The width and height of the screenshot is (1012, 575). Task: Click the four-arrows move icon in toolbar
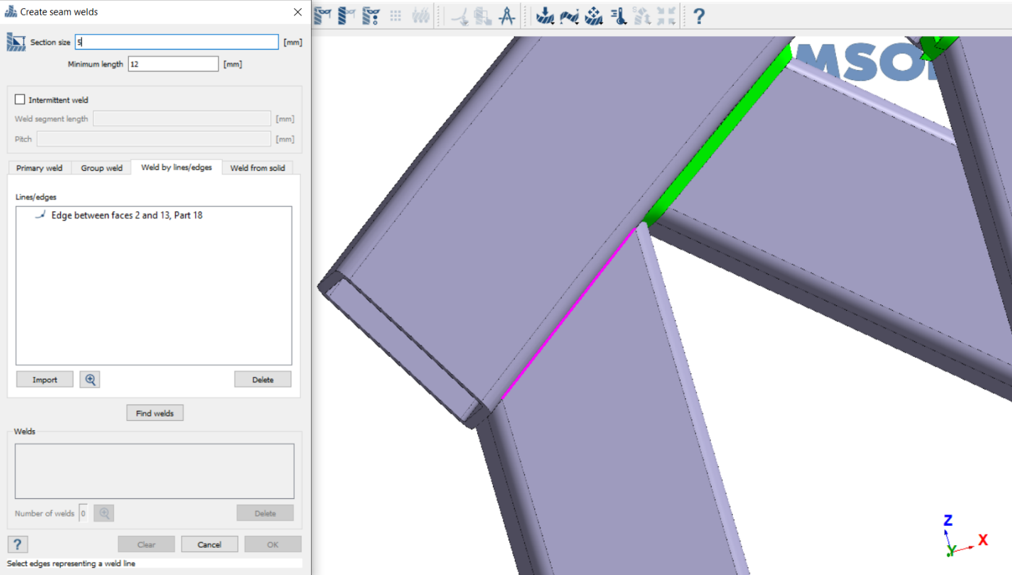click(666, 16)
